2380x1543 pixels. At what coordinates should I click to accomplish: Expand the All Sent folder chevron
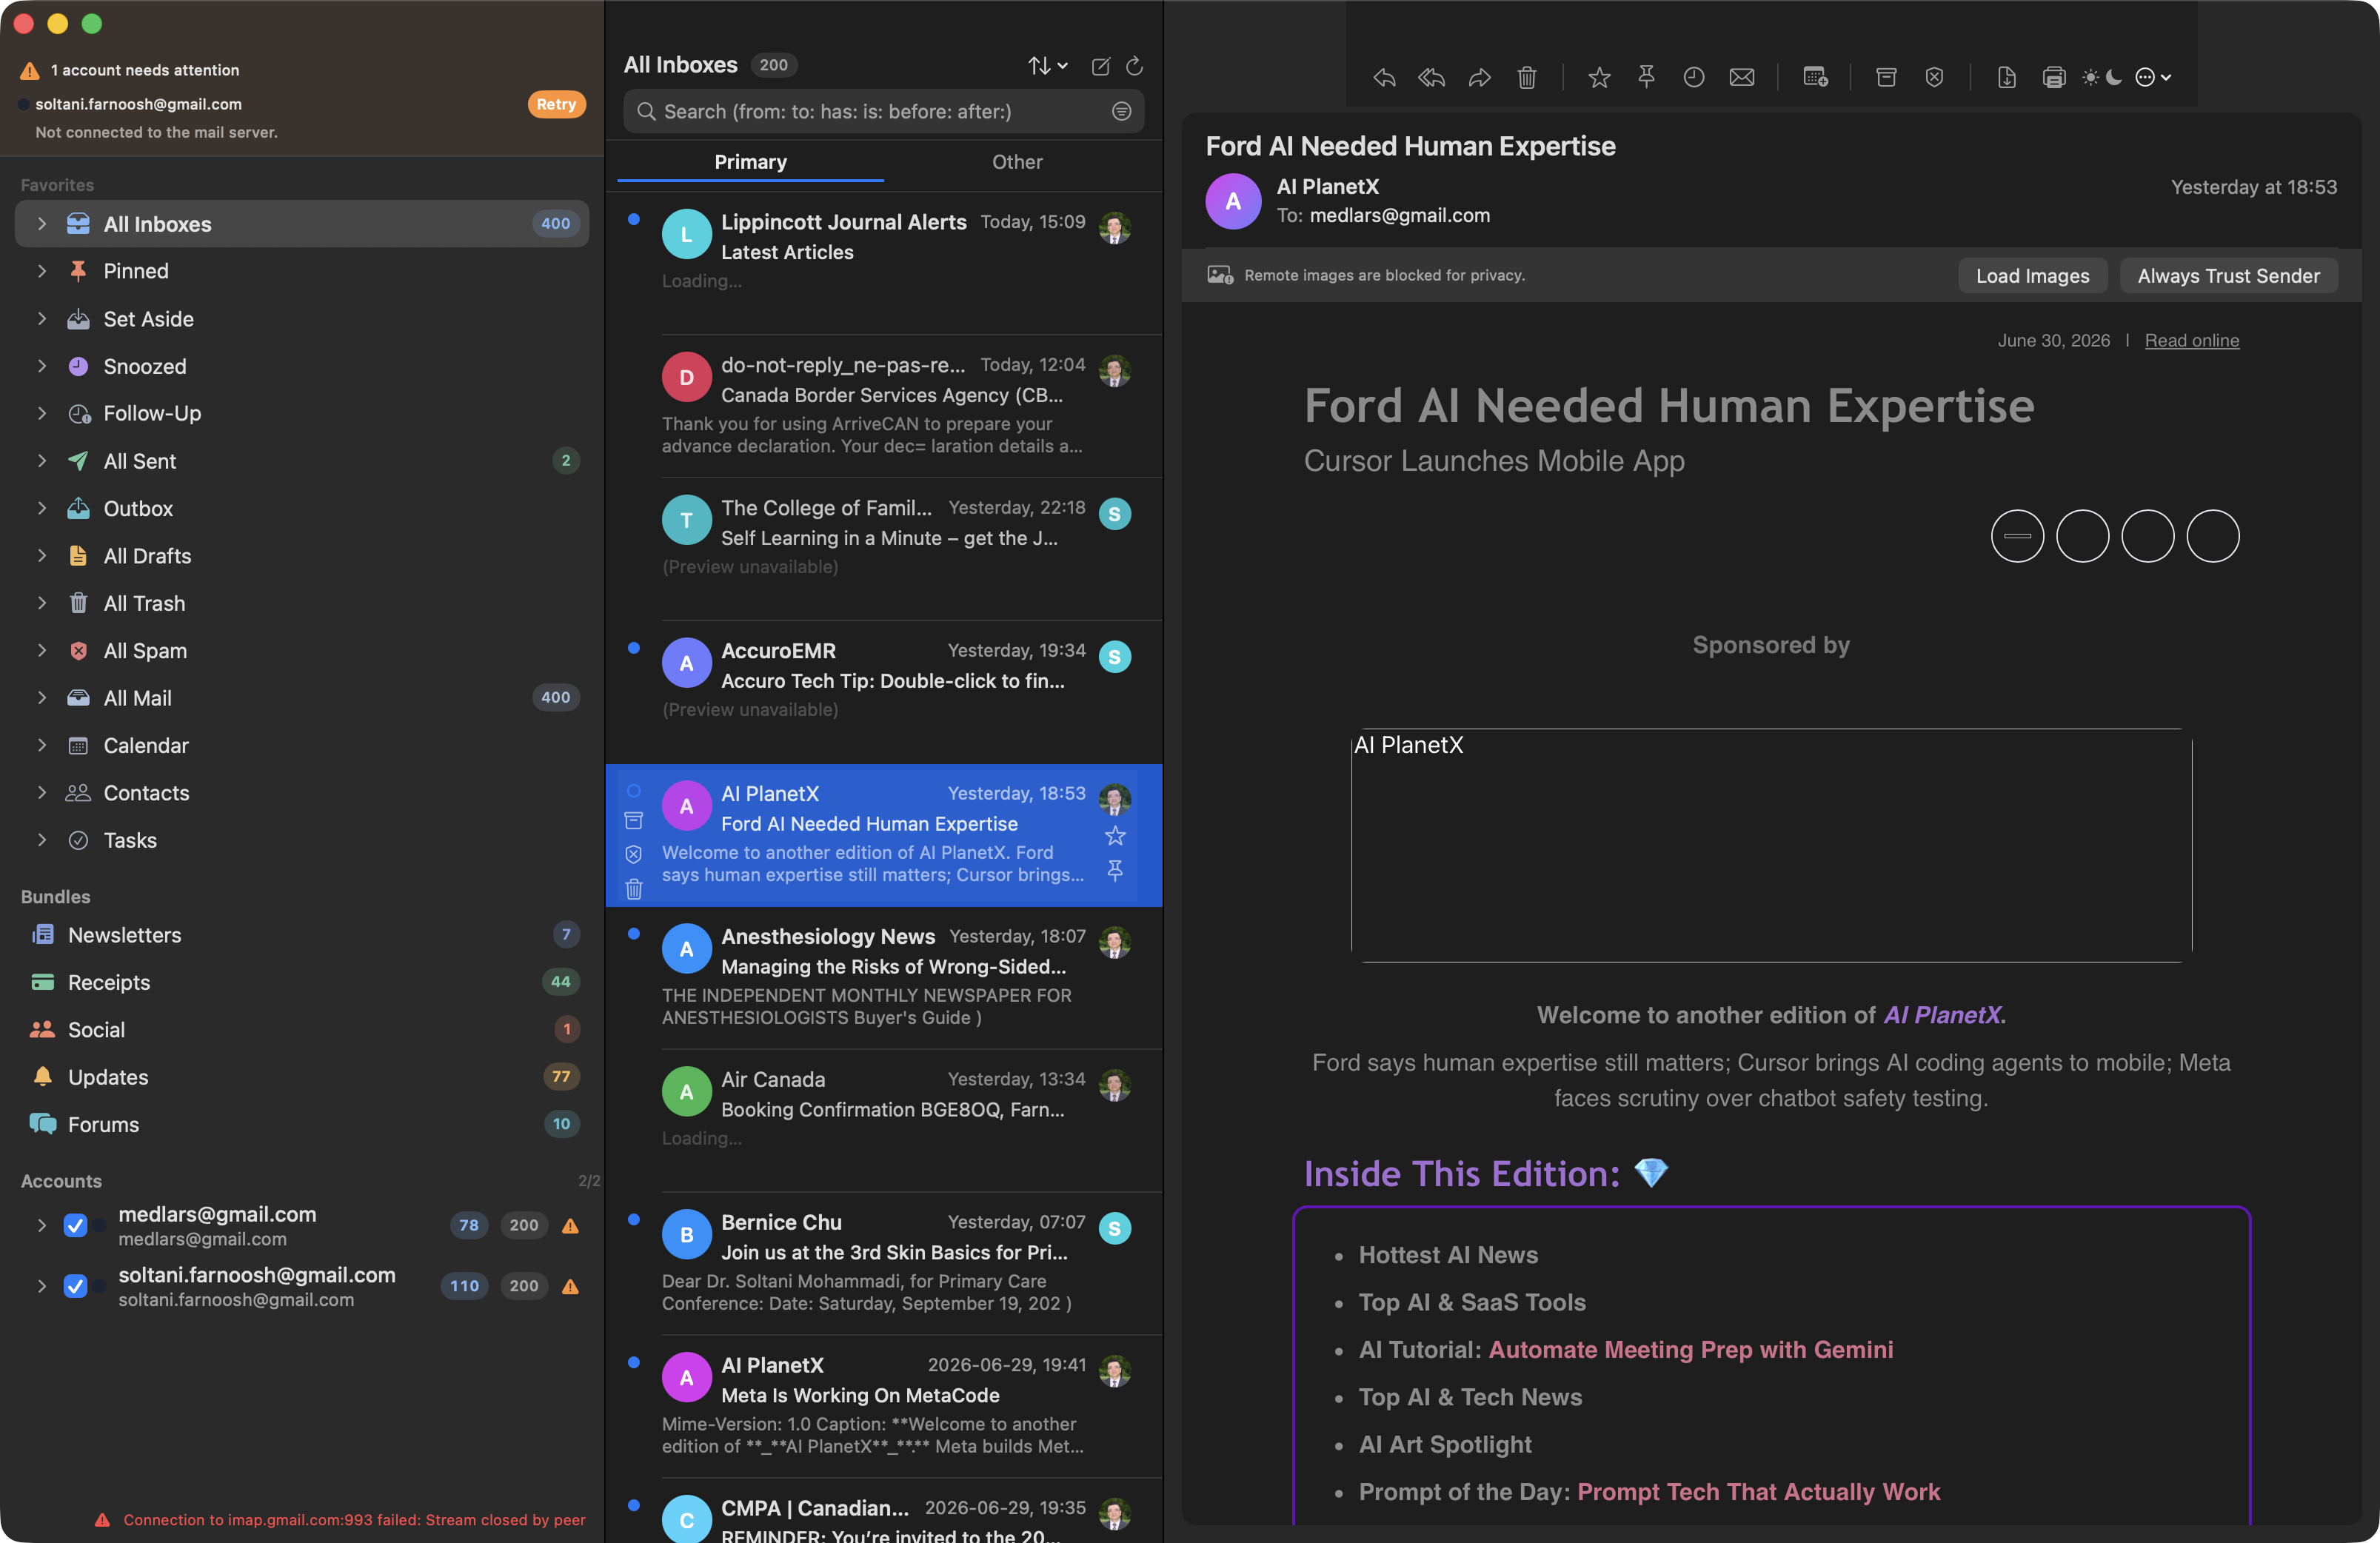[x=41, y=461]
